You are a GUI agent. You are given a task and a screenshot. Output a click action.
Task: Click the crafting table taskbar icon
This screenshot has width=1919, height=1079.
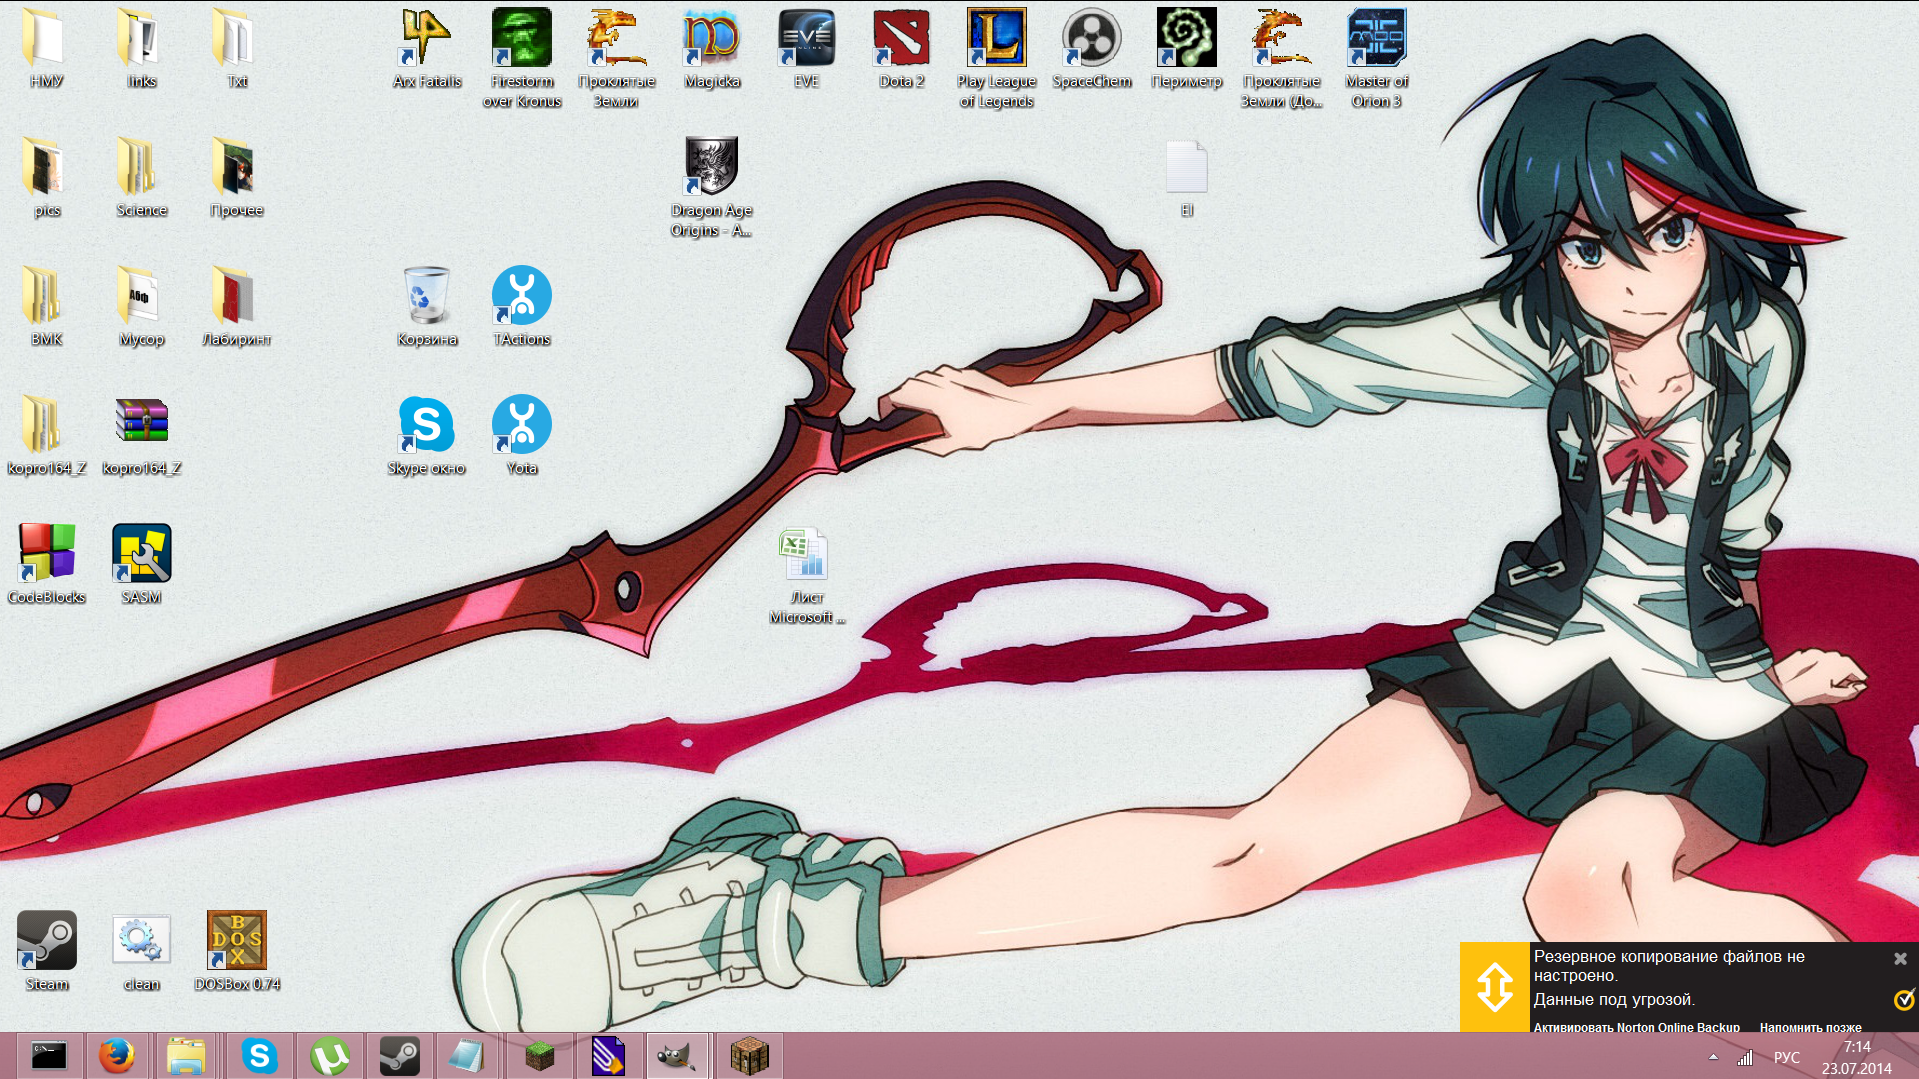[x=749, y=1056]
